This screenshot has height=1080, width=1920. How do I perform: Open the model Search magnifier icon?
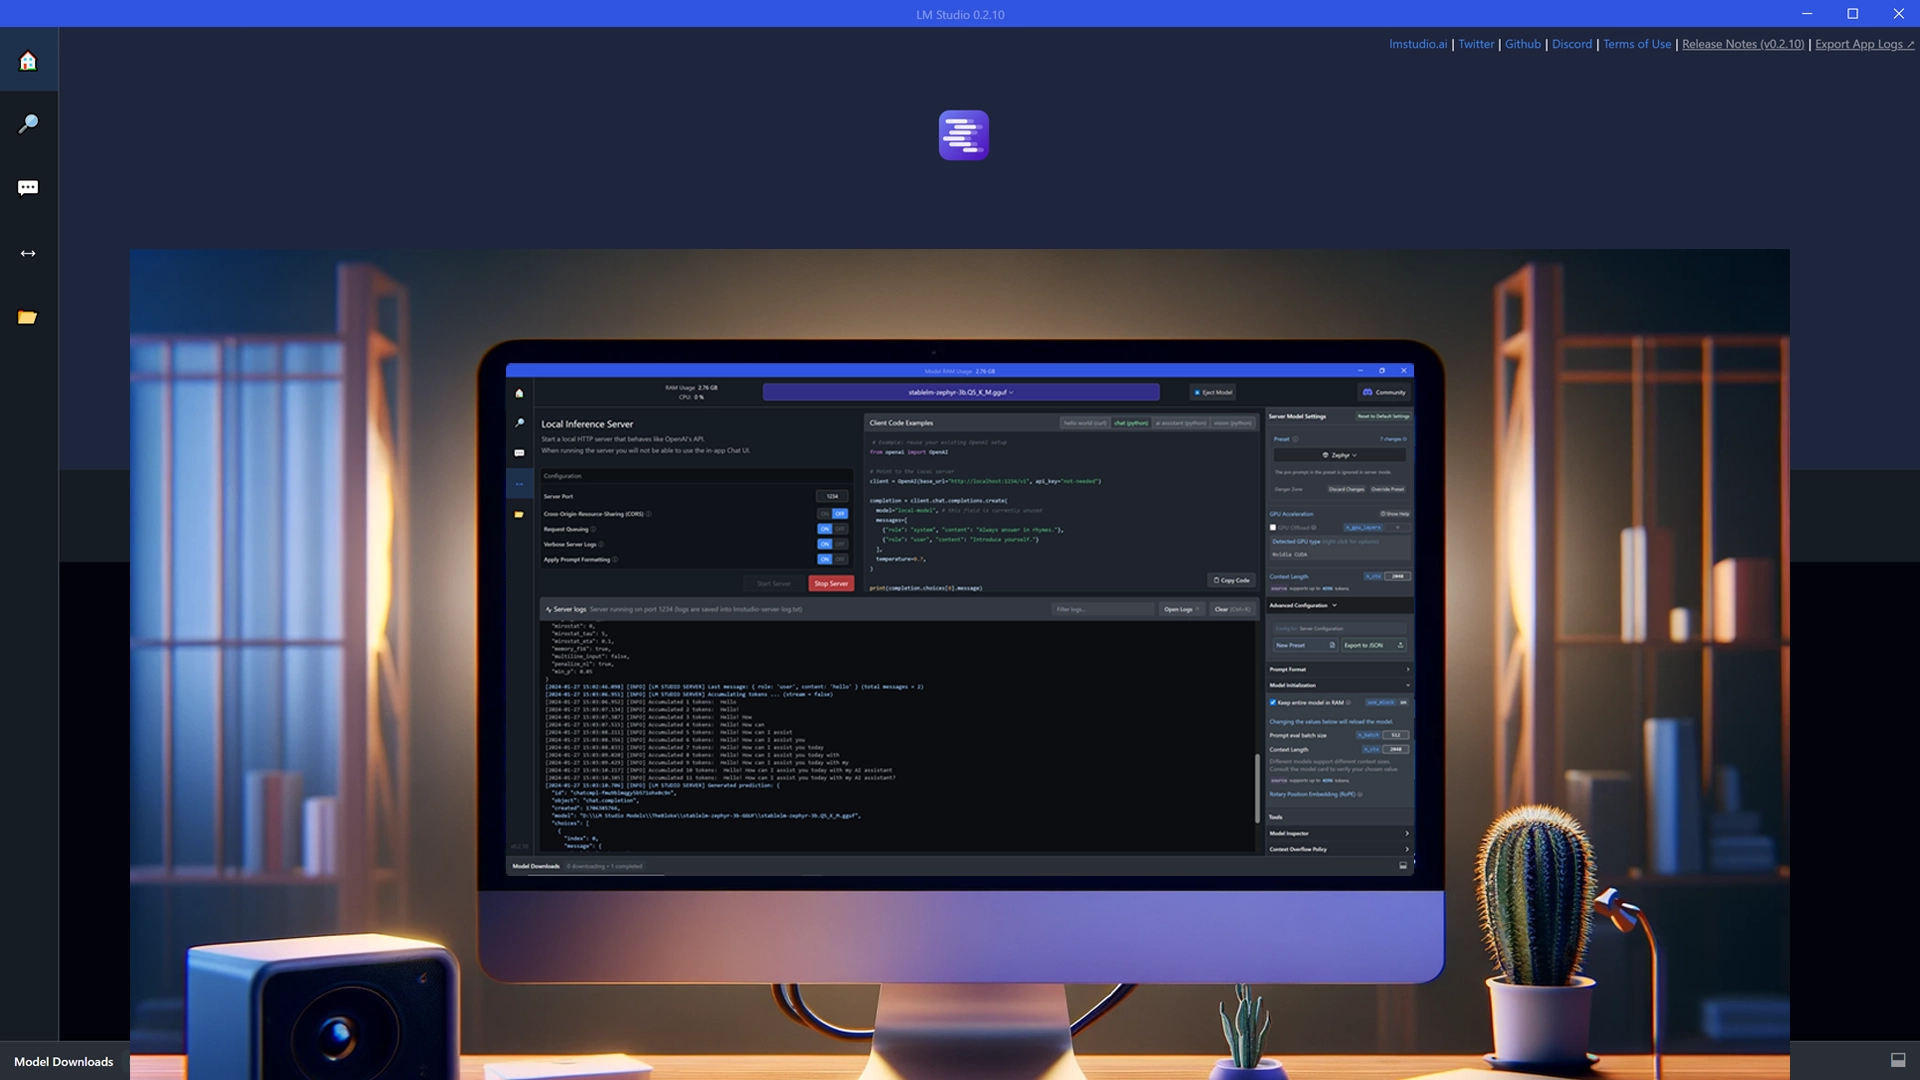pyautogui.click(x=28, y=124)
